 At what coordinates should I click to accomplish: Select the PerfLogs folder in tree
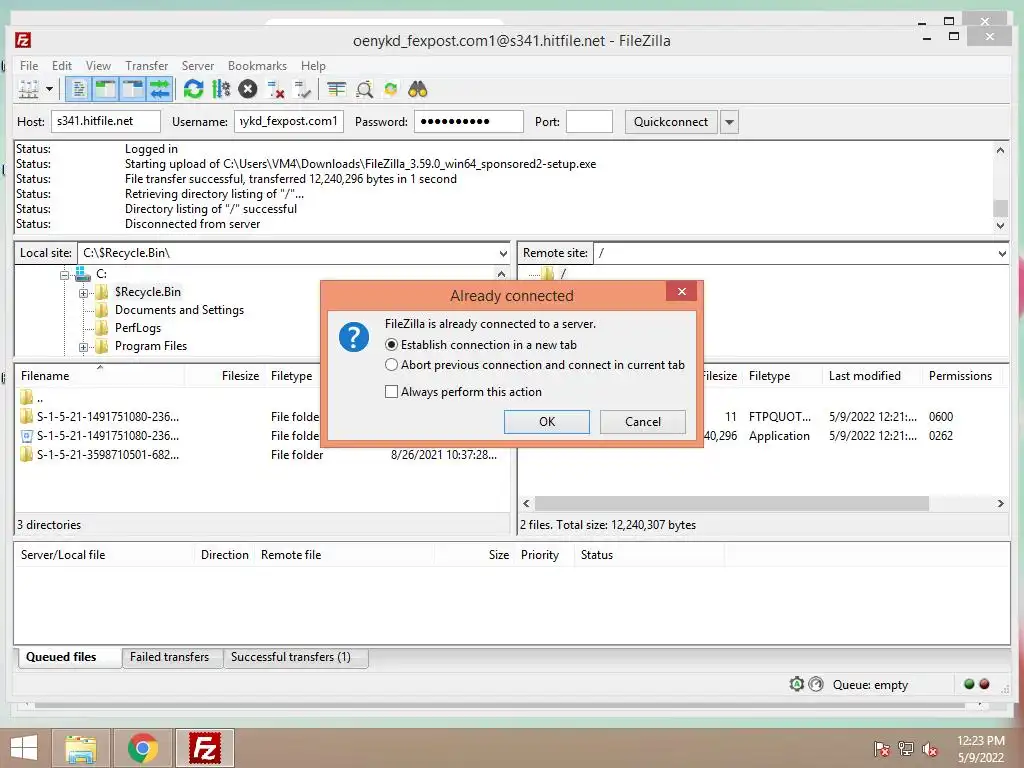point(138,328)
